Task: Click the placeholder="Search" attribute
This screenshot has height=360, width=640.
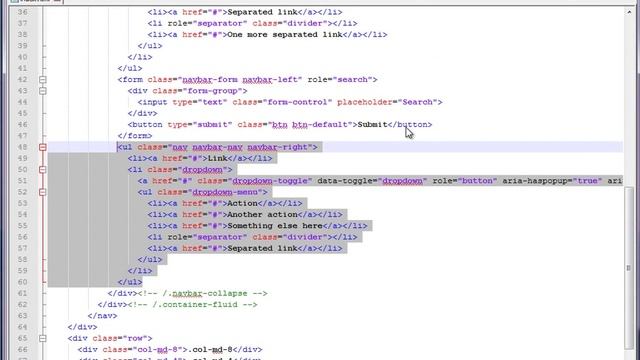Action: click(387, 102)
